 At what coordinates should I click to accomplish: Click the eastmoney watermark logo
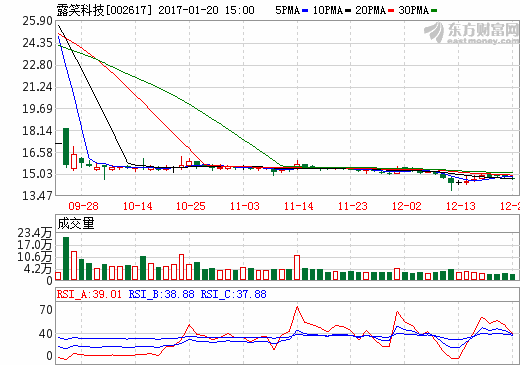click(471, 33)
